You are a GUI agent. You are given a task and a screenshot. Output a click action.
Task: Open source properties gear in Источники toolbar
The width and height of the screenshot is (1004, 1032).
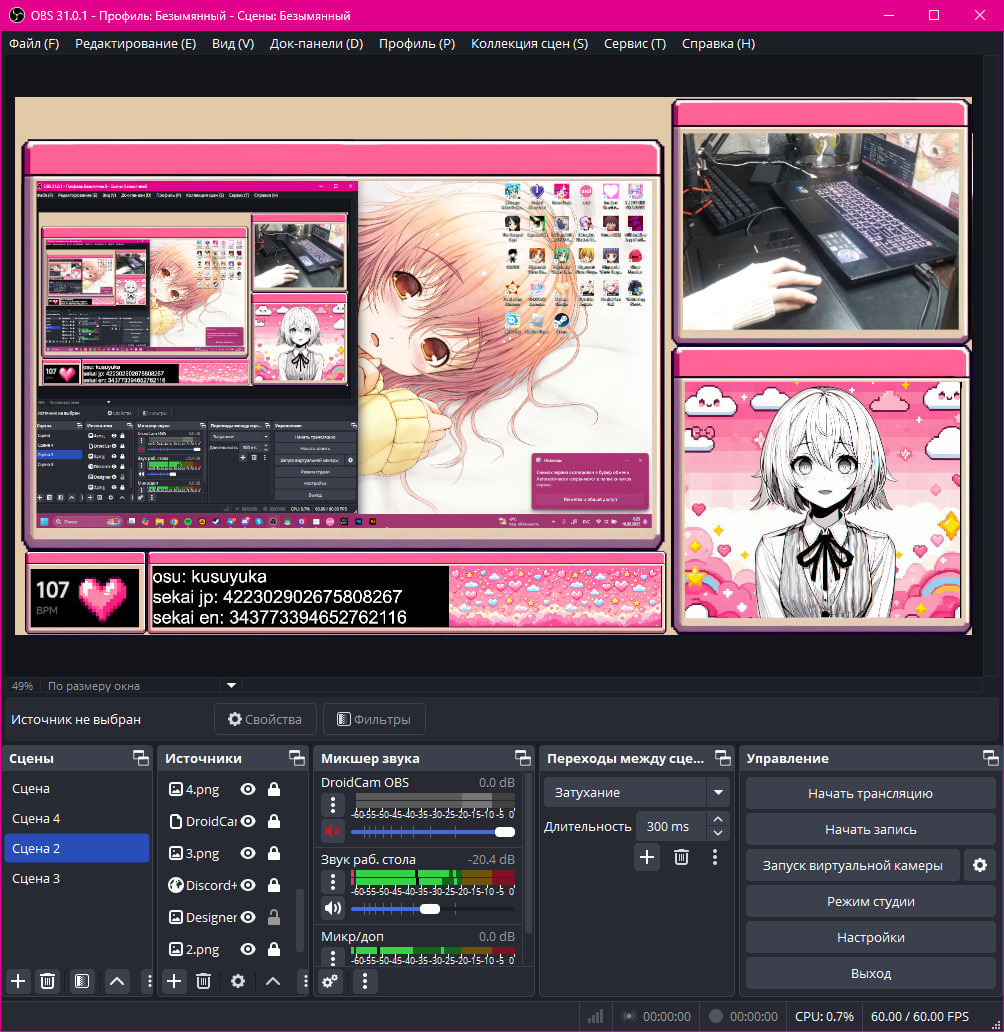(x=238, y=981)
